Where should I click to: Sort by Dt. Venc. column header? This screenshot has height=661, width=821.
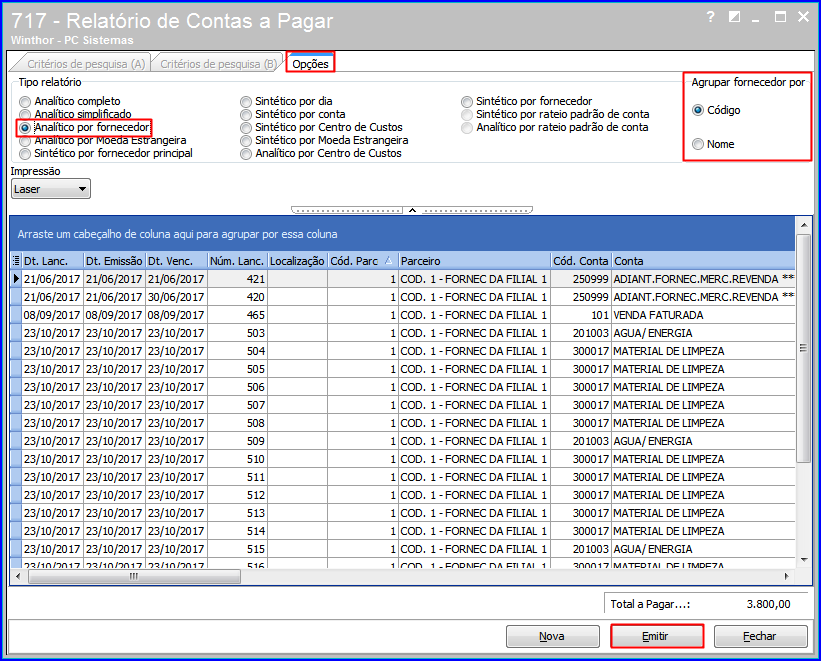(176, 260)
